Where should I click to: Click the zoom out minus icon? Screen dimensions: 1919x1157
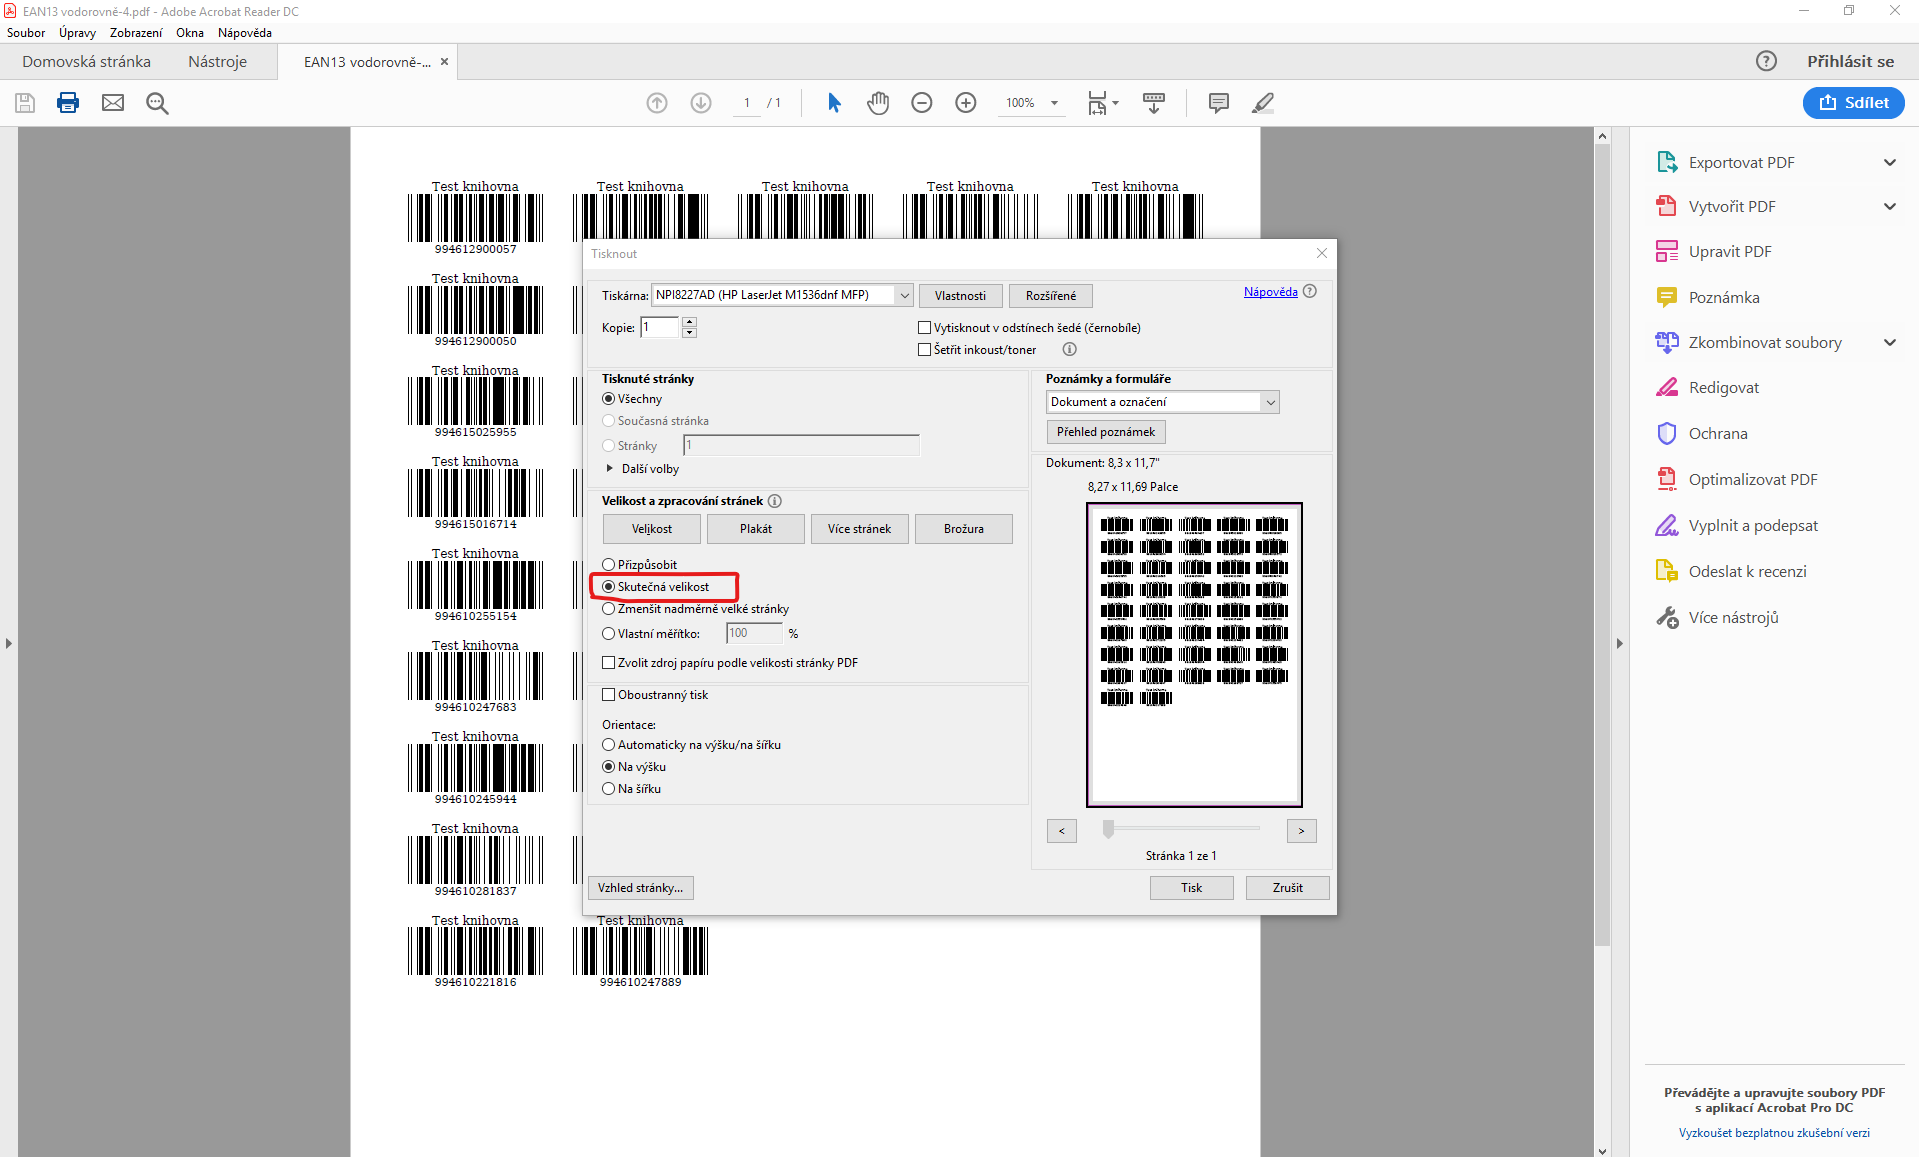922,103
